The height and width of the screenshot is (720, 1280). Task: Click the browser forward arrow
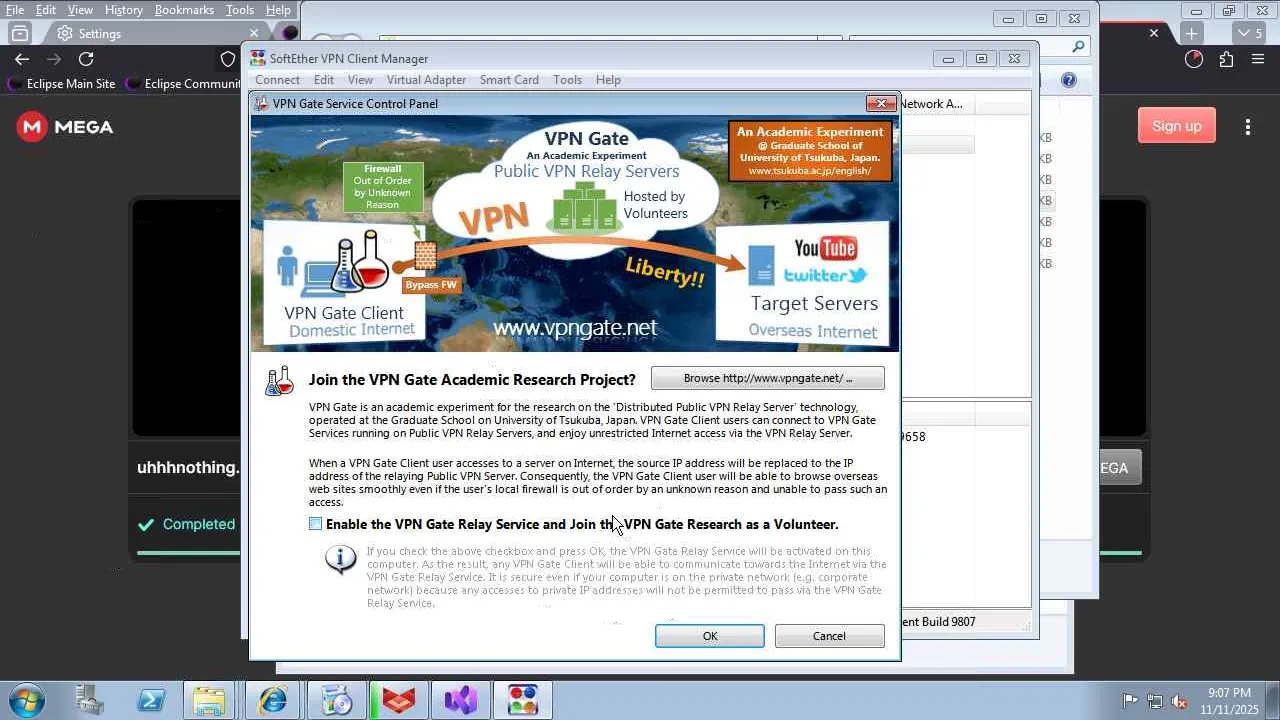pos(54,59)
